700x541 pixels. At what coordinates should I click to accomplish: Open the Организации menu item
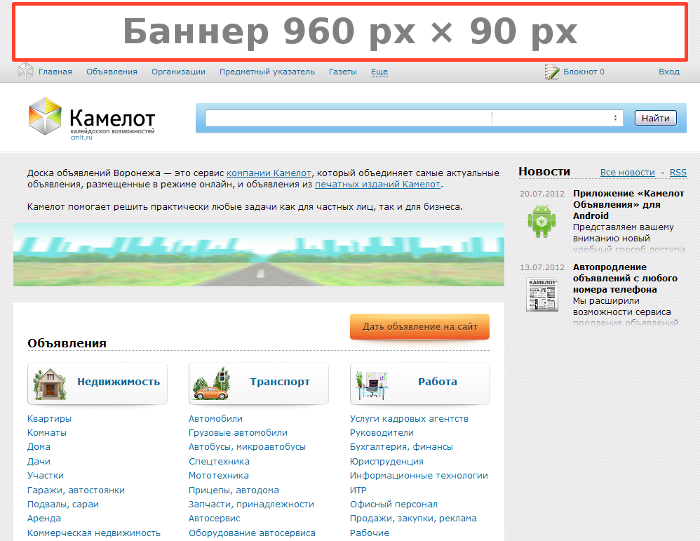178,72
